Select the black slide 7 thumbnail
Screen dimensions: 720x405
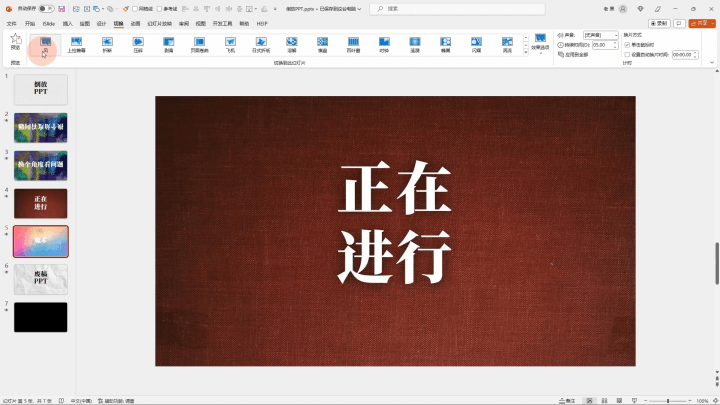(x=40, y=317)
